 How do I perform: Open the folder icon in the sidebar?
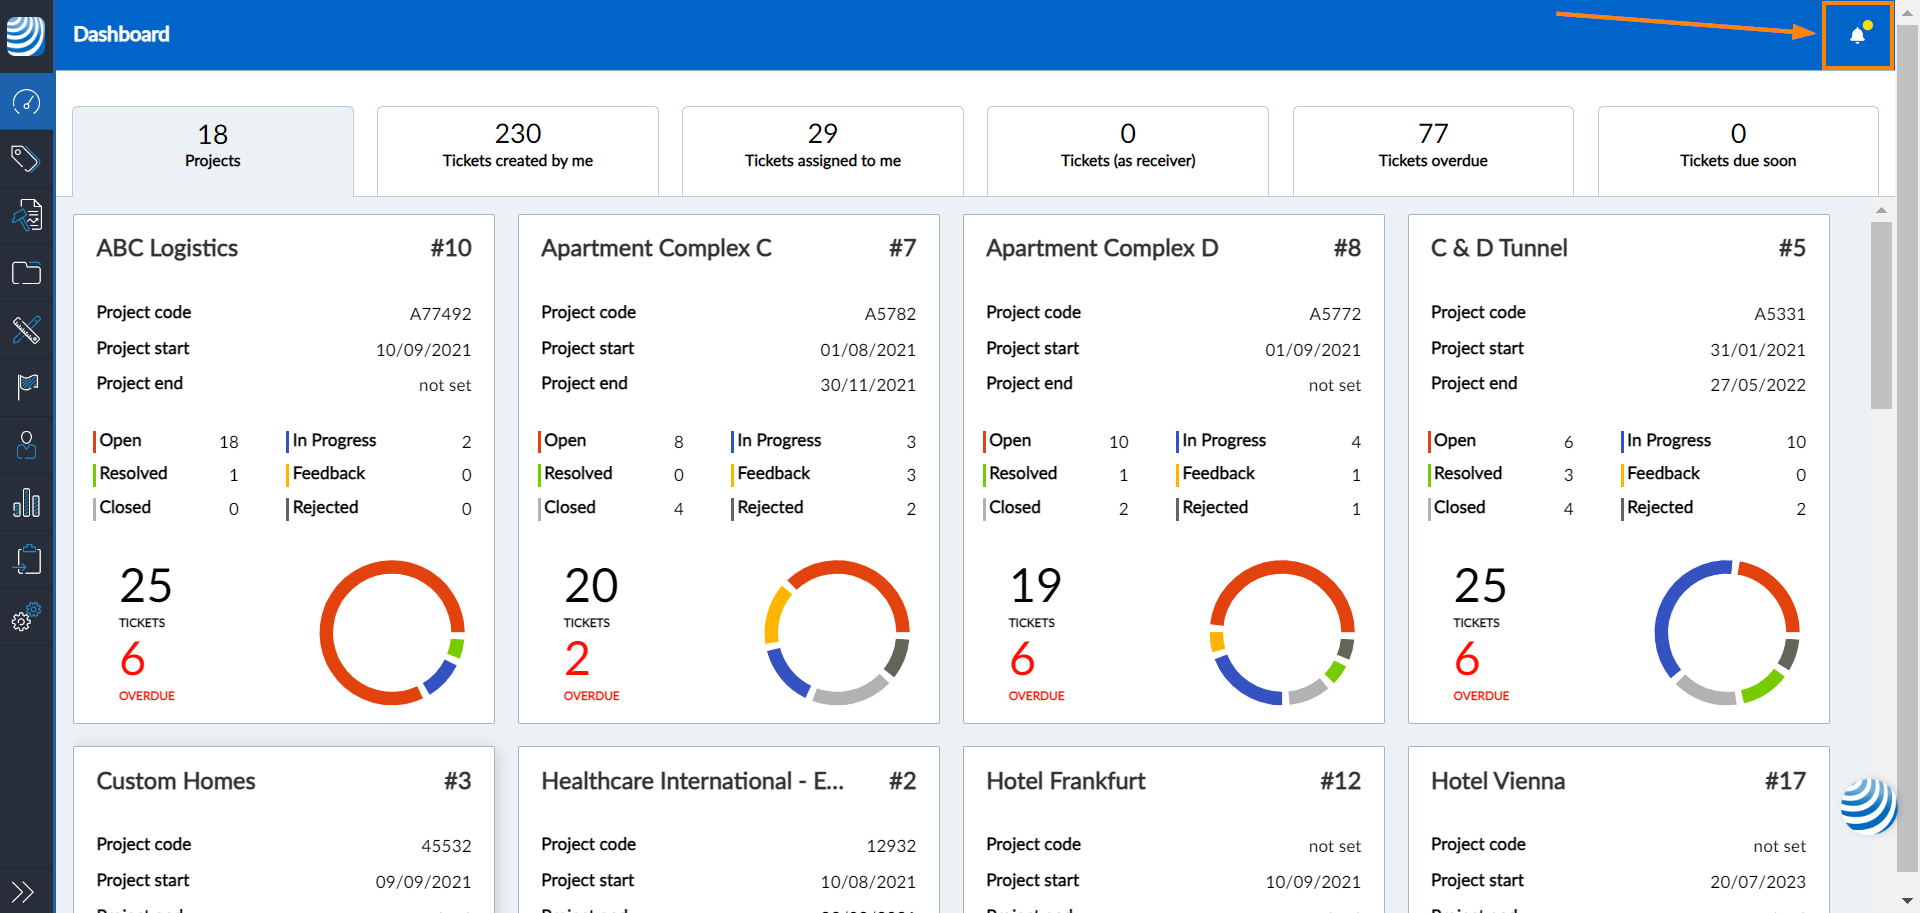click(x=26, y=272)
